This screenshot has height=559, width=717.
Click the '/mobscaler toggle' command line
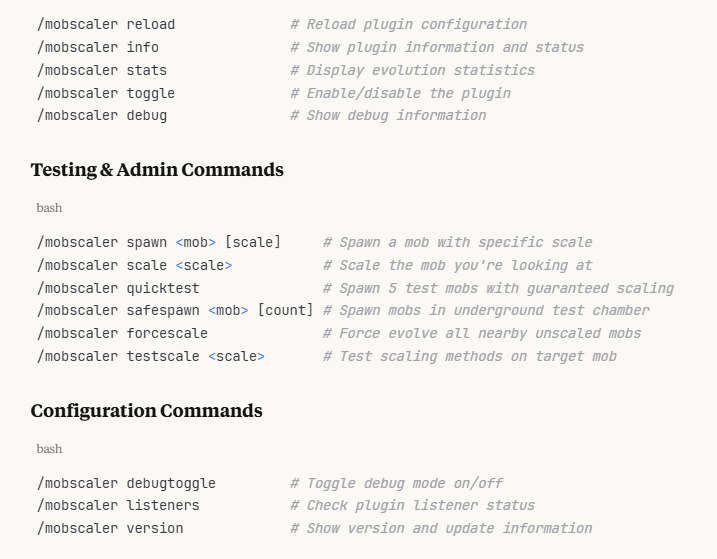pos(106,93)
